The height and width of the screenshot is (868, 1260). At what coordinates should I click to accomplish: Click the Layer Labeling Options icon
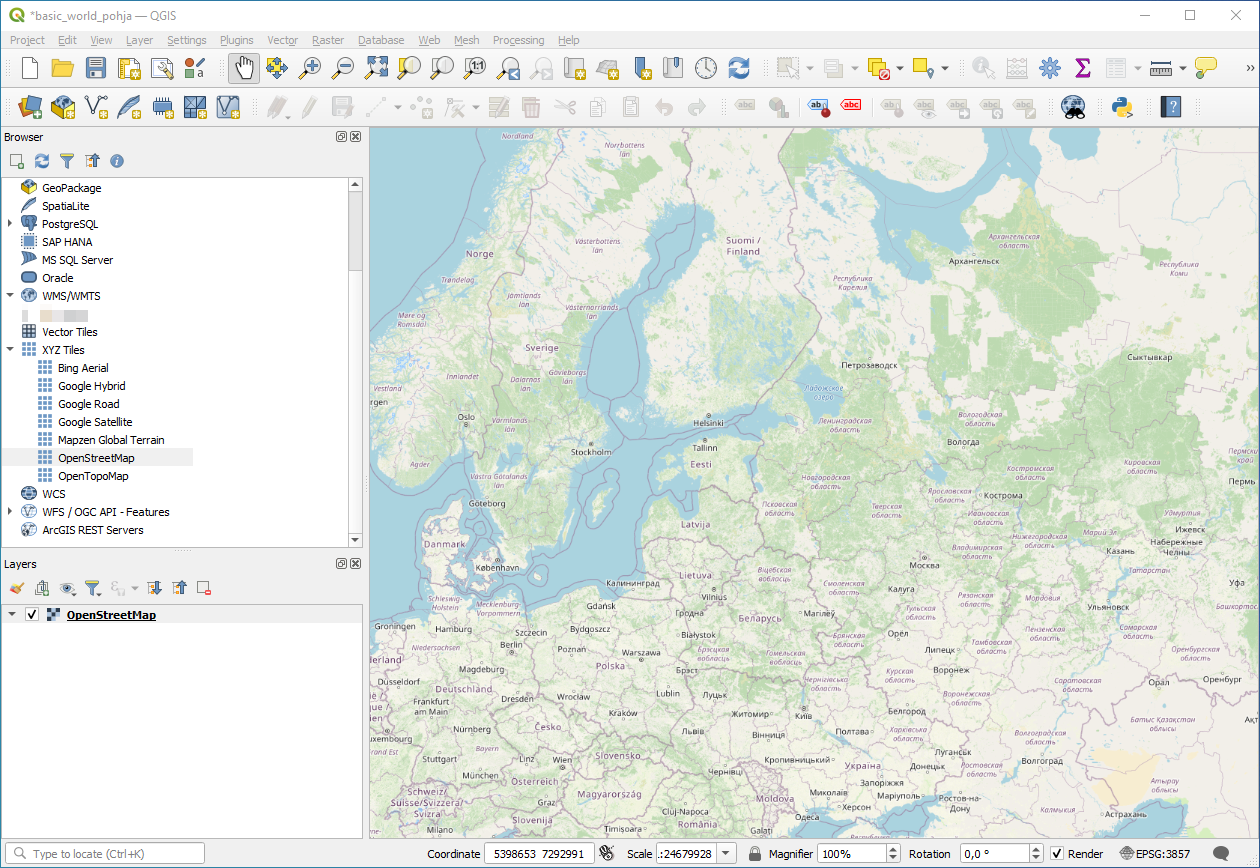click(745, 106)
